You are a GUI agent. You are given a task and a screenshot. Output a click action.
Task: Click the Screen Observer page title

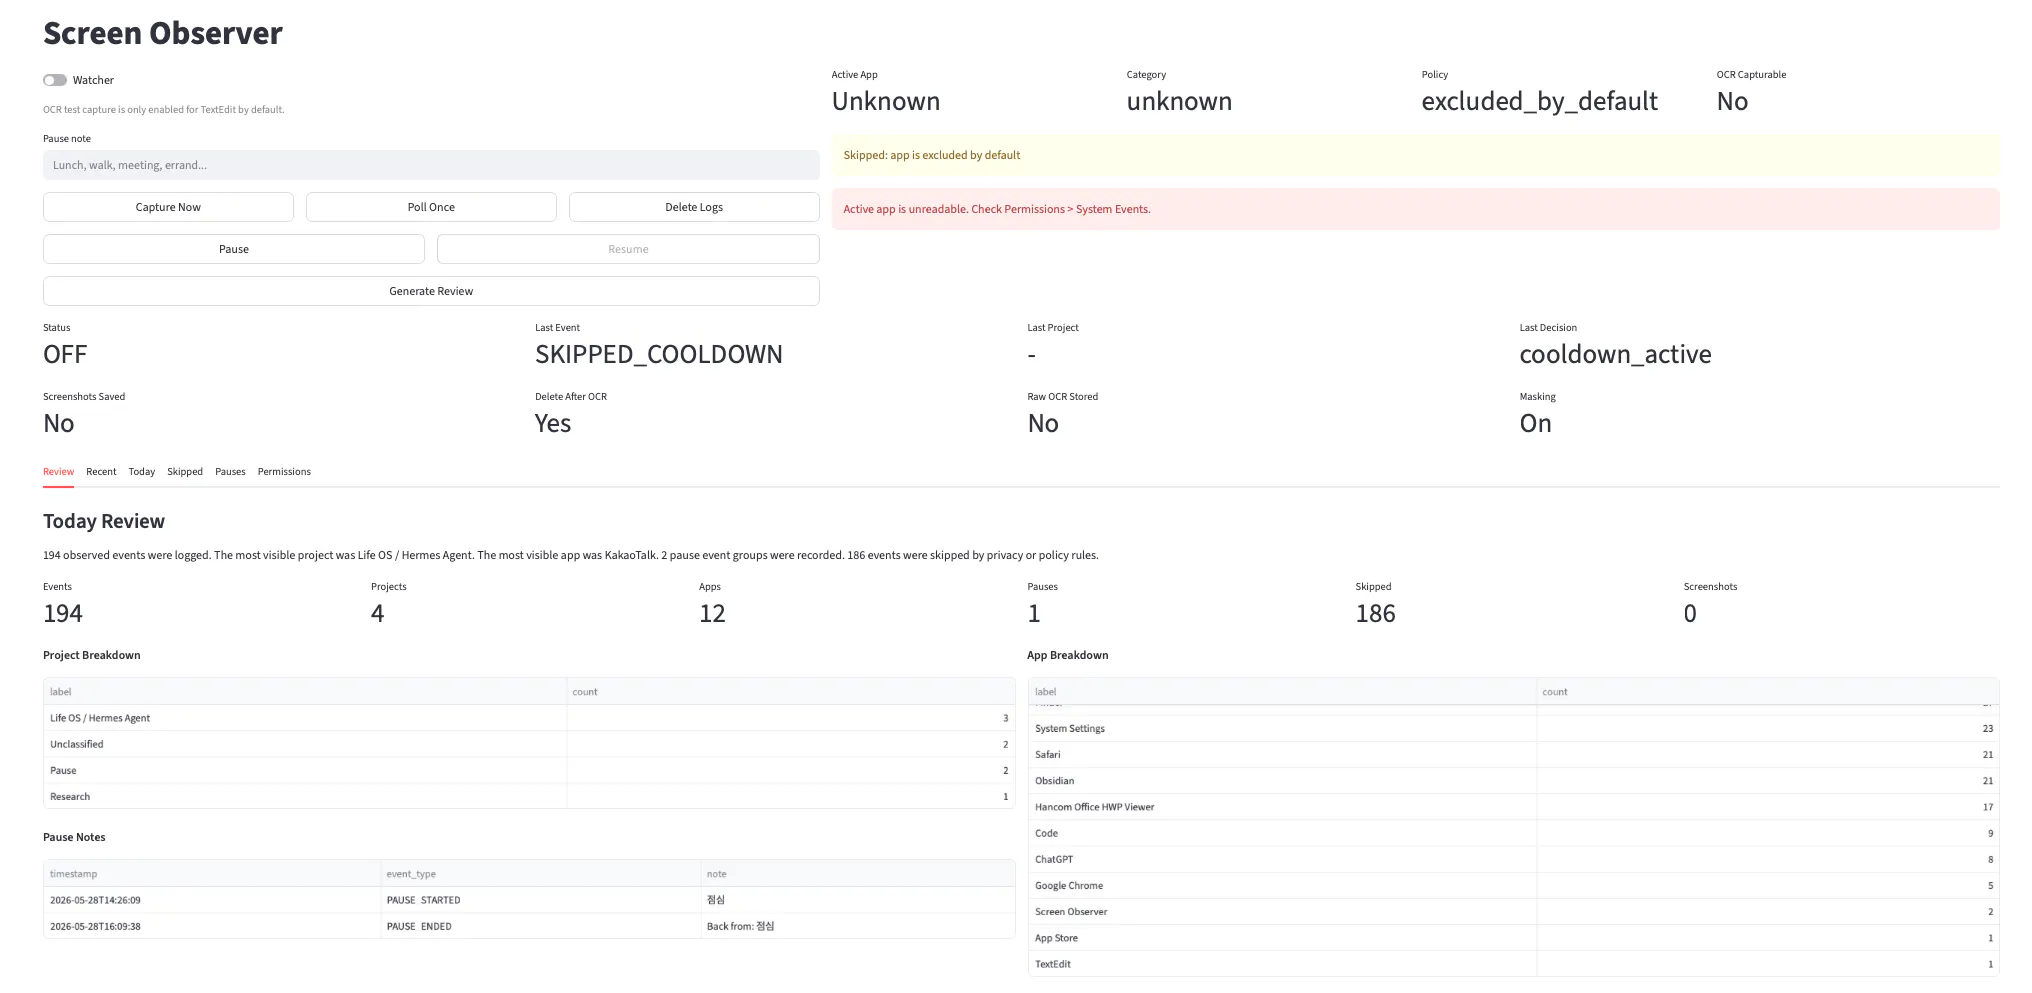(163, 33)
